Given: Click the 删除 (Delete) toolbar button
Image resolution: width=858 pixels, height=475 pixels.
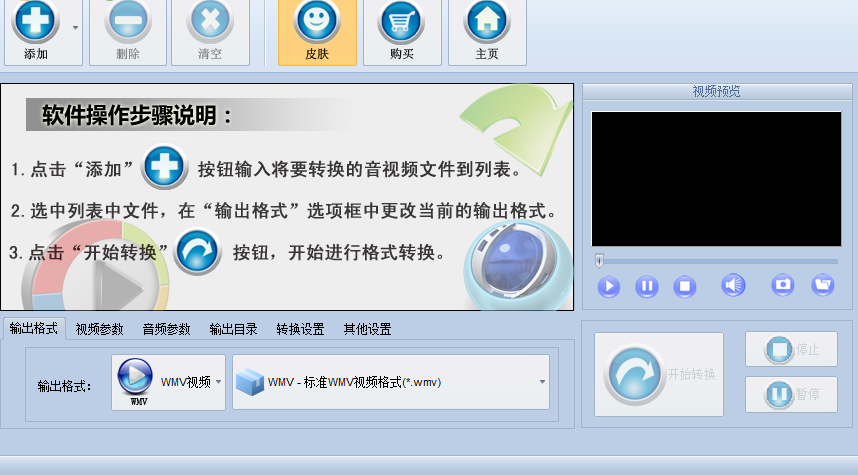Looking at the screenshot, I should 128,32.
